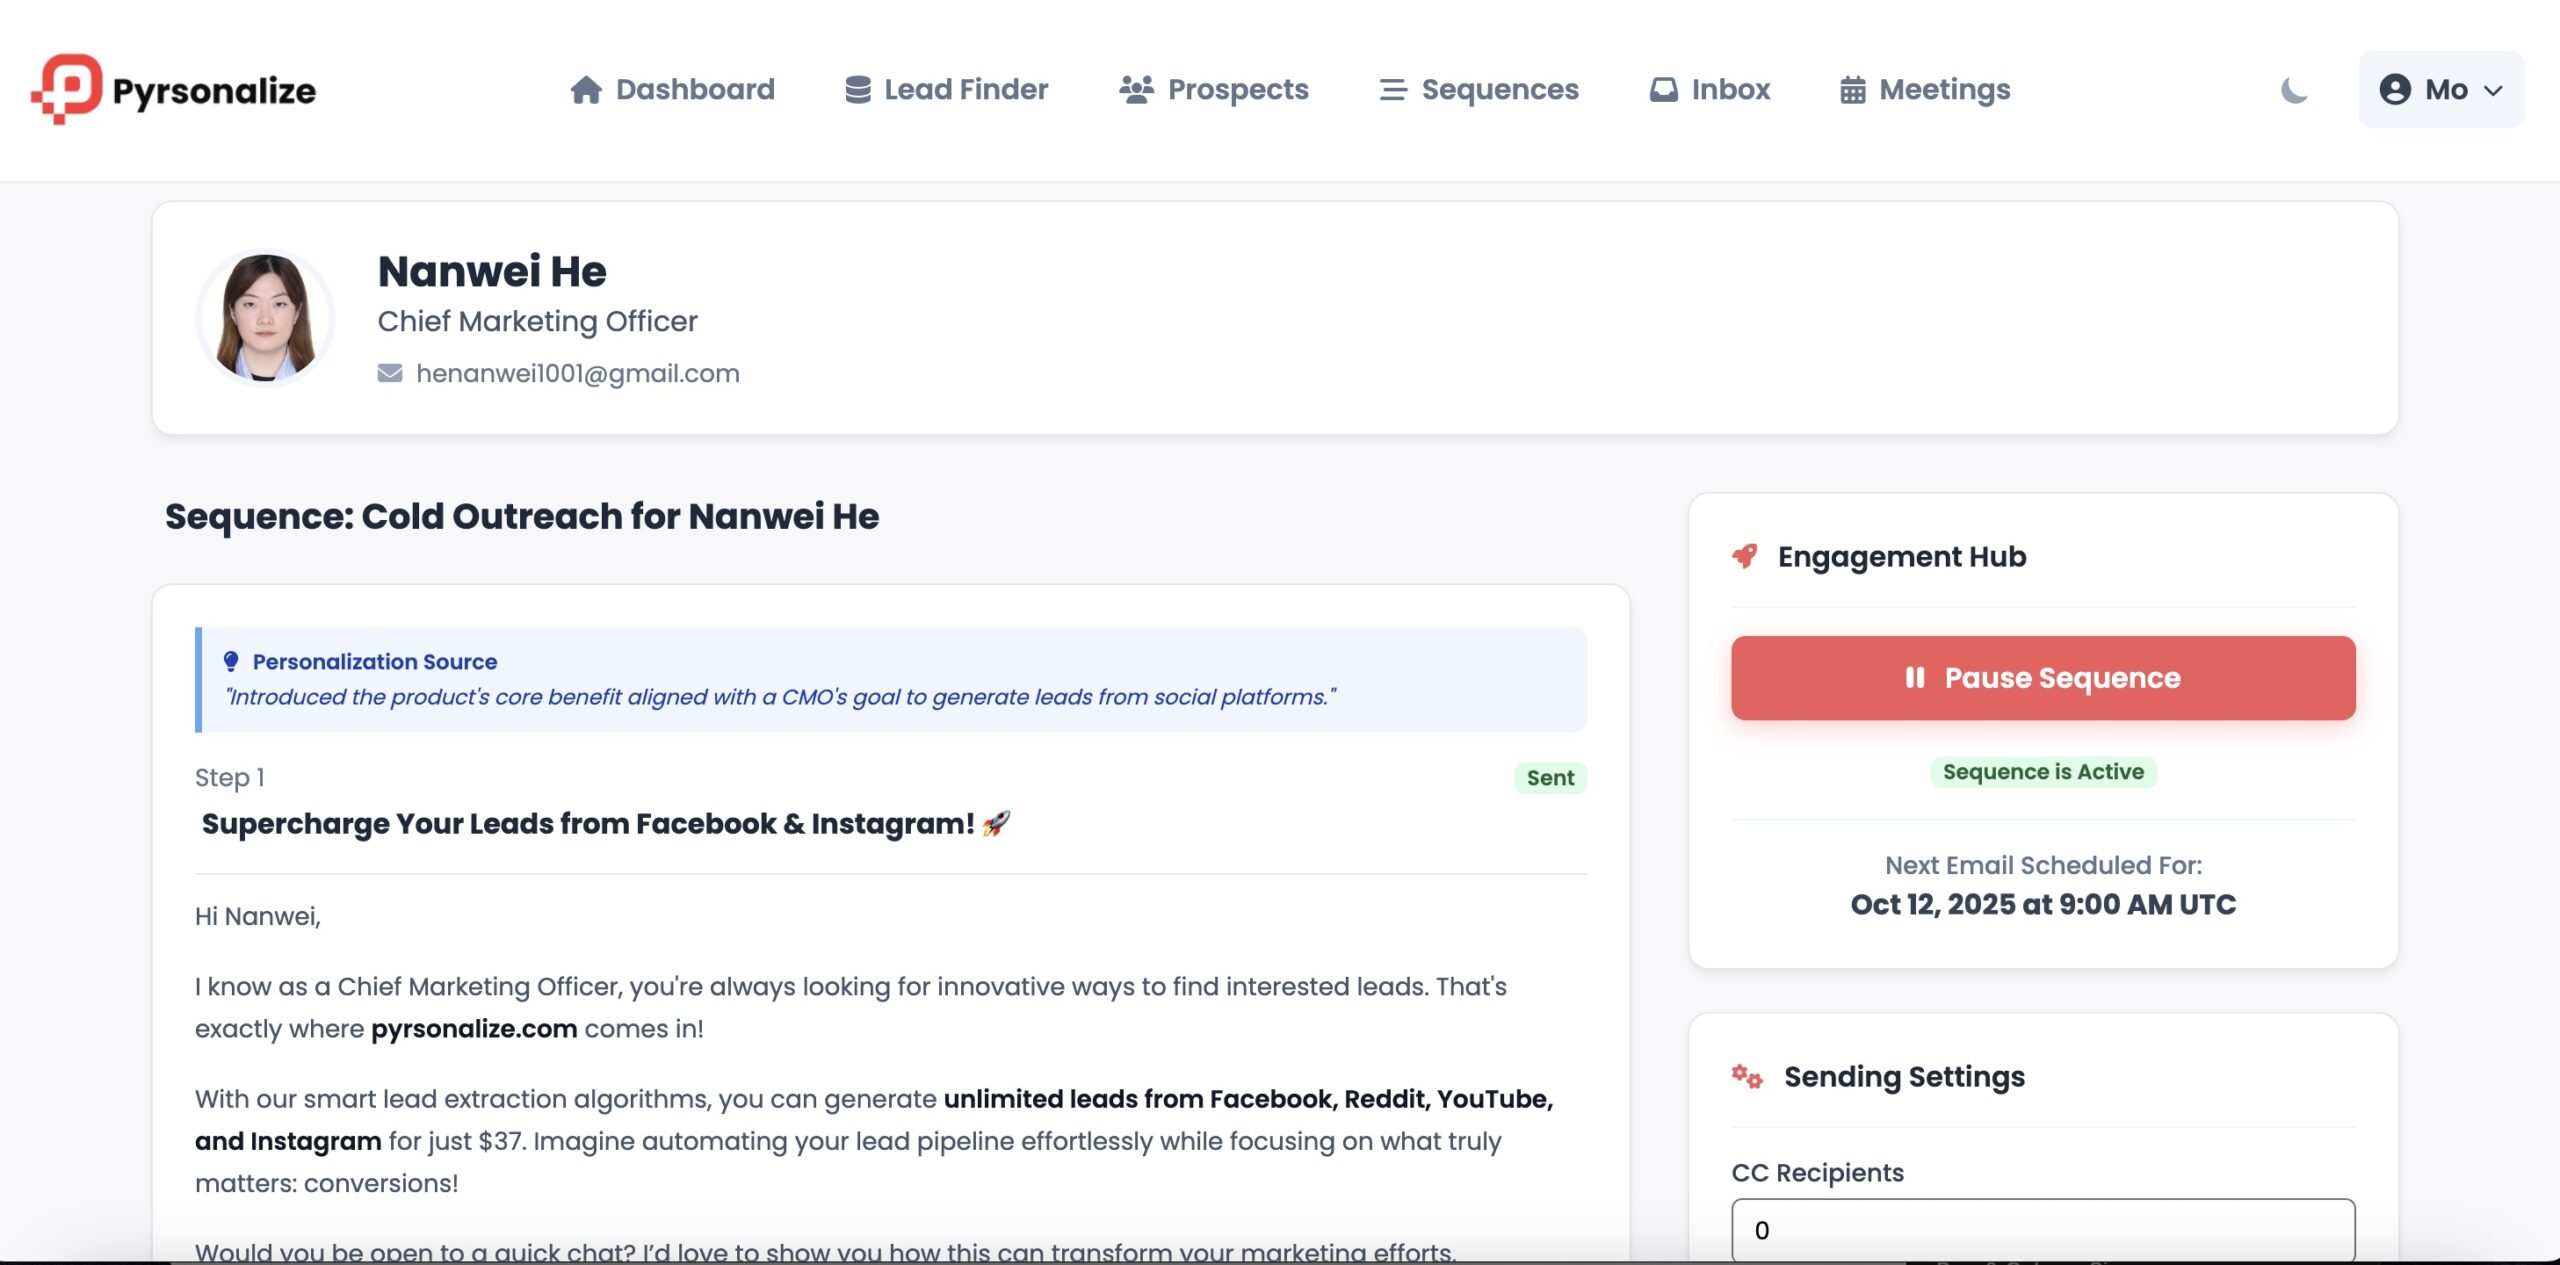
Task: Click the chevron next to Mo
Action: [x=2493, y=91]
